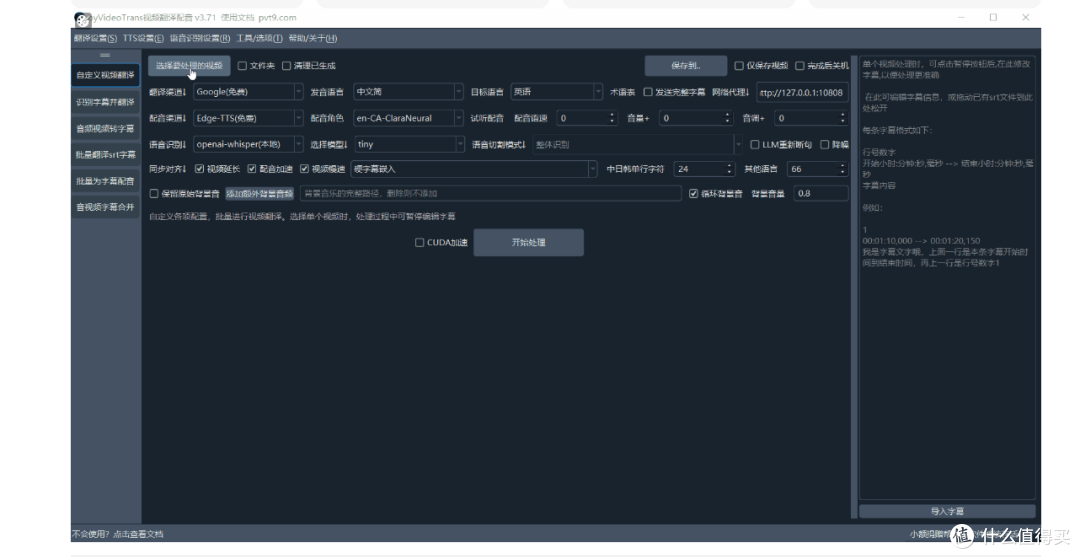
Task: Switch to 识别字幕并翻译 sidebar tab
Action: (105, 102)
